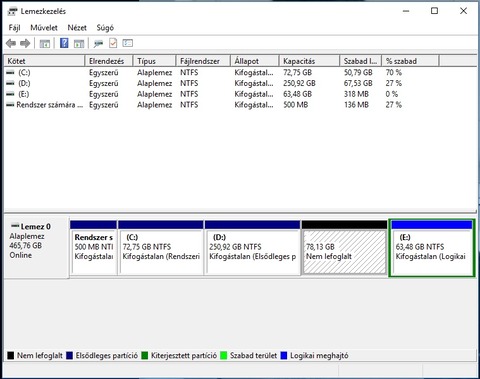Click the Lemez 0 disk header panel

[x=36, y=247]
